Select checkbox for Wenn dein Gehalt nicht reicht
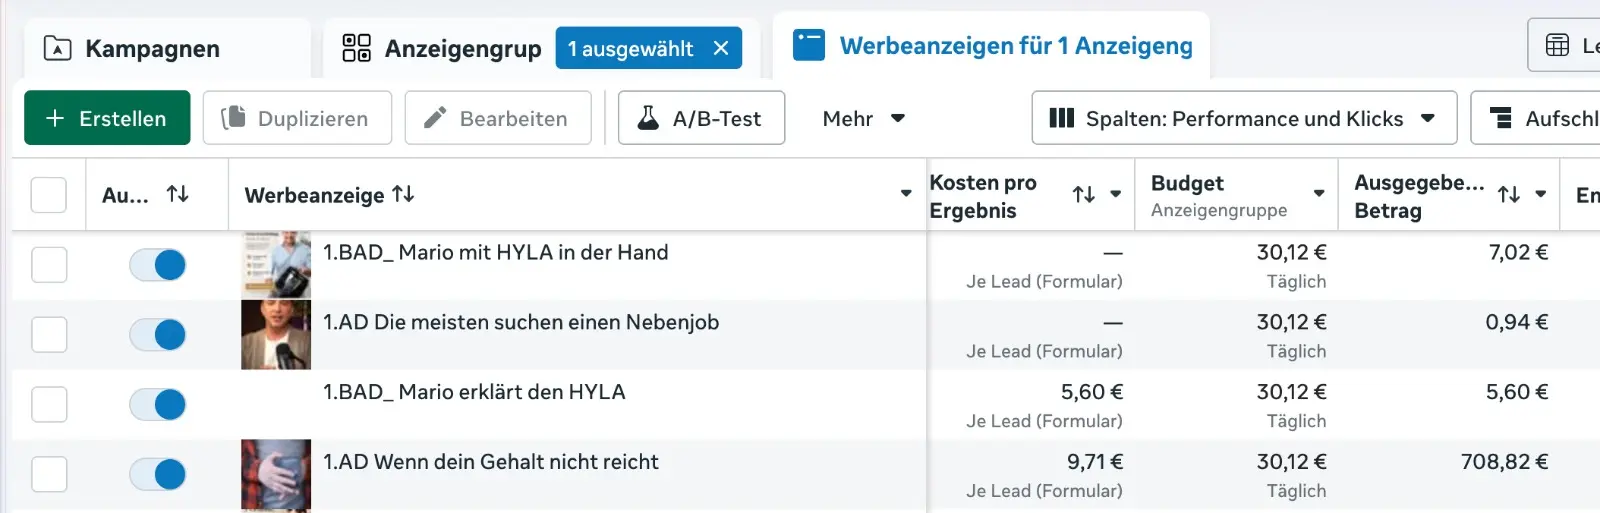Image resolution: width=1600 pixels, height=513 pixels. click(x=49, y=475)
